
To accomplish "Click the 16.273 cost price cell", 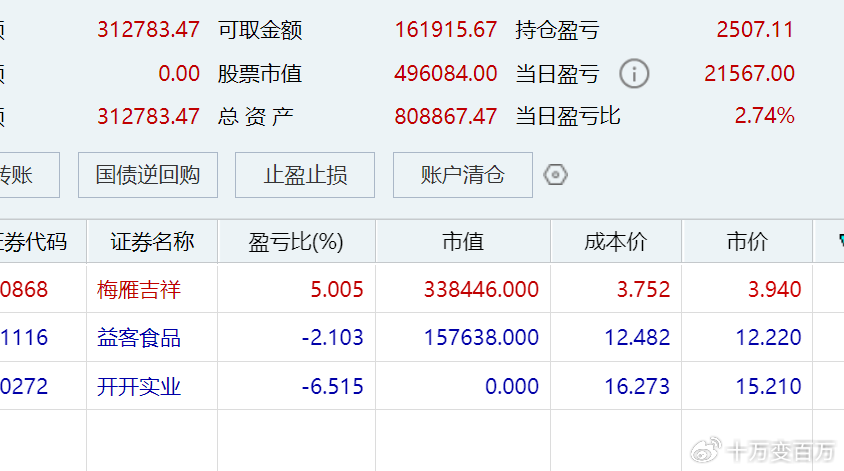I will click(x=637, y=386).
